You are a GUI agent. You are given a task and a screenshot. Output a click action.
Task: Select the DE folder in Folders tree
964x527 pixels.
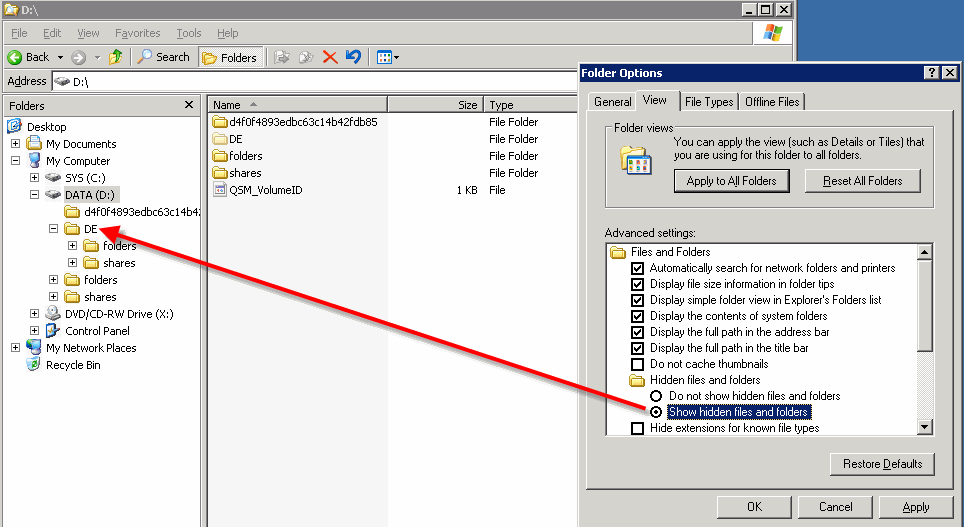click(90, 229)
